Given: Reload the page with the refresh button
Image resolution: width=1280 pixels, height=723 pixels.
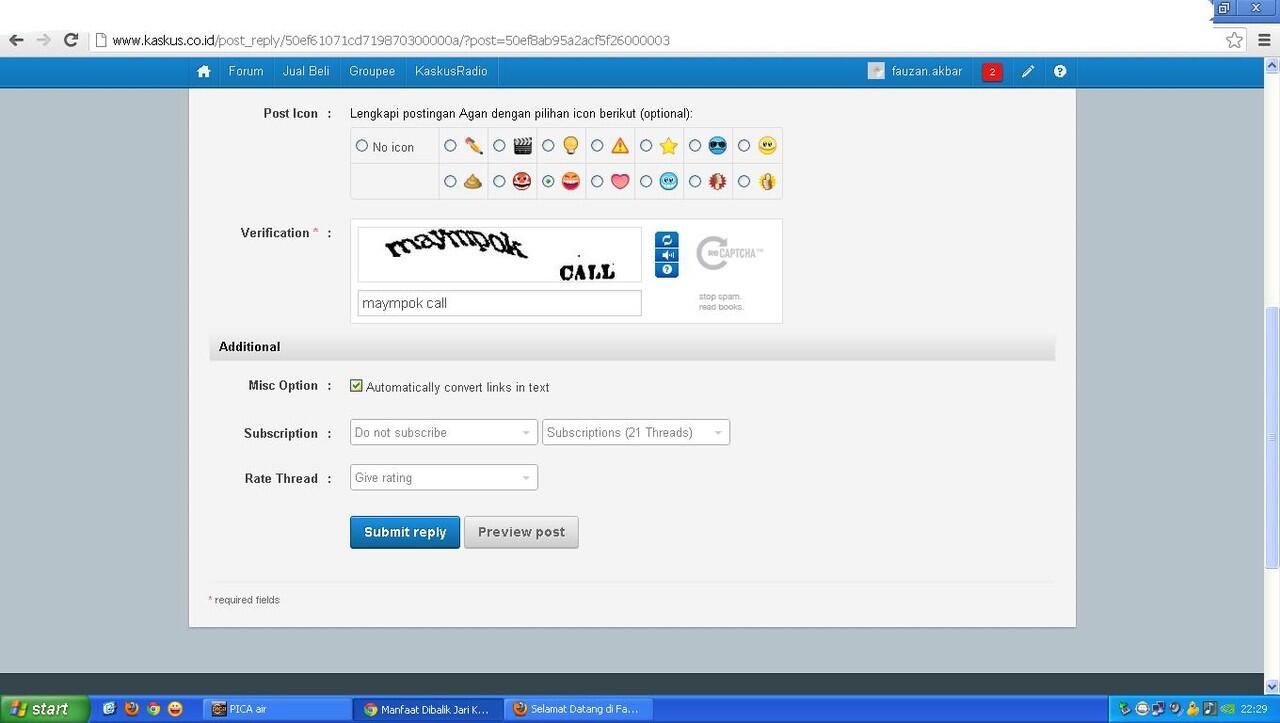Looking at the screenshot, I should pos(71,40).
